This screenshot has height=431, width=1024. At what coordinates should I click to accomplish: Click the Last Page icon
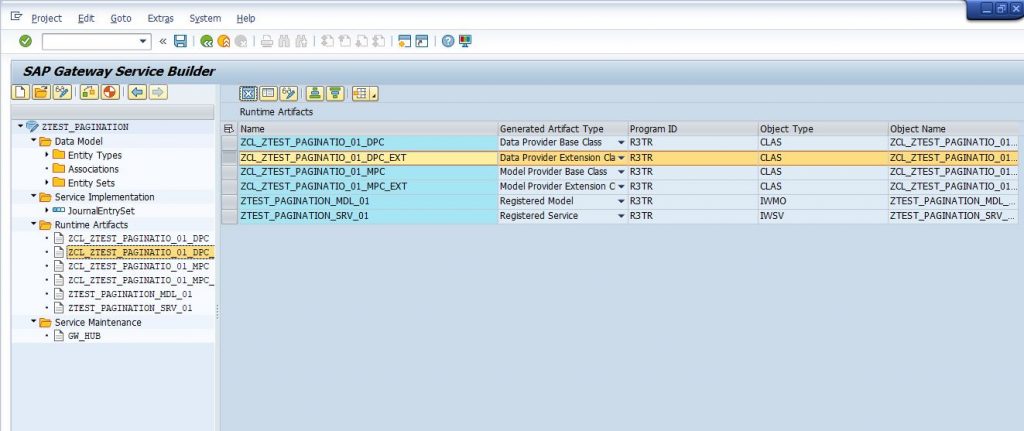(378, 41)
